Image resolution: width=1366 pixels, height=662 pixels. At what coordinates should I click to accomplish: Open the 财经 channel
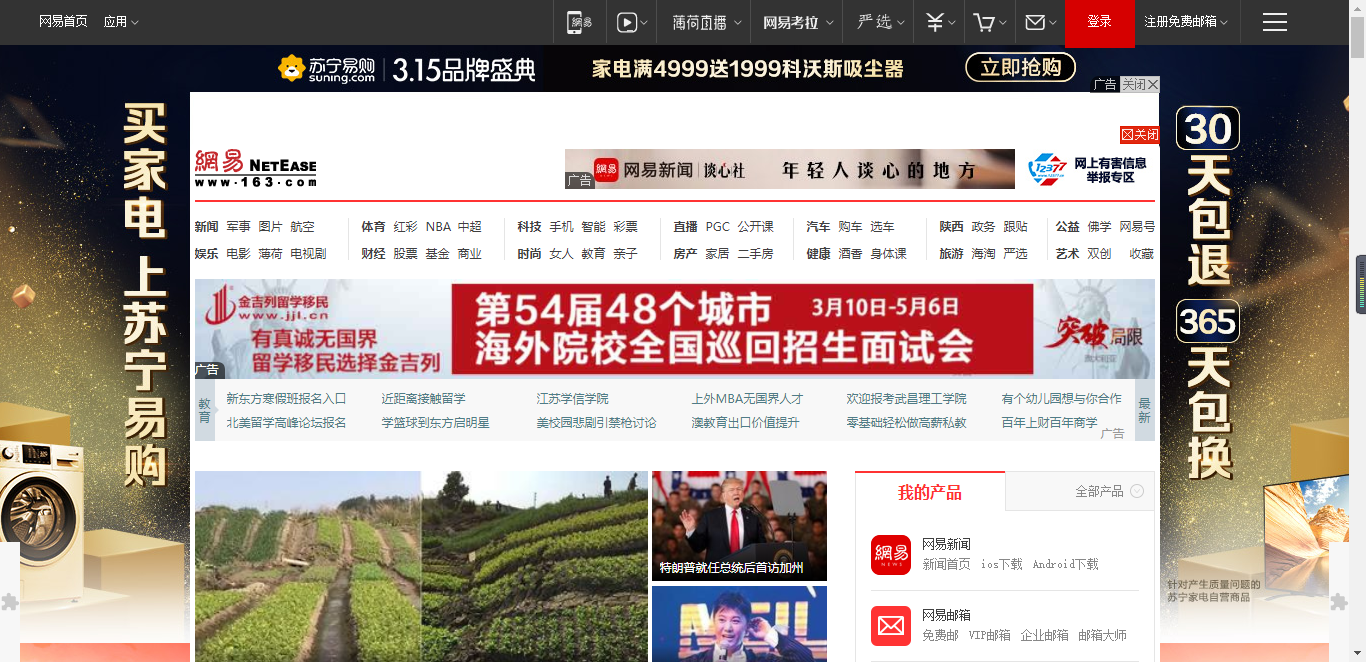click(373, 254)
